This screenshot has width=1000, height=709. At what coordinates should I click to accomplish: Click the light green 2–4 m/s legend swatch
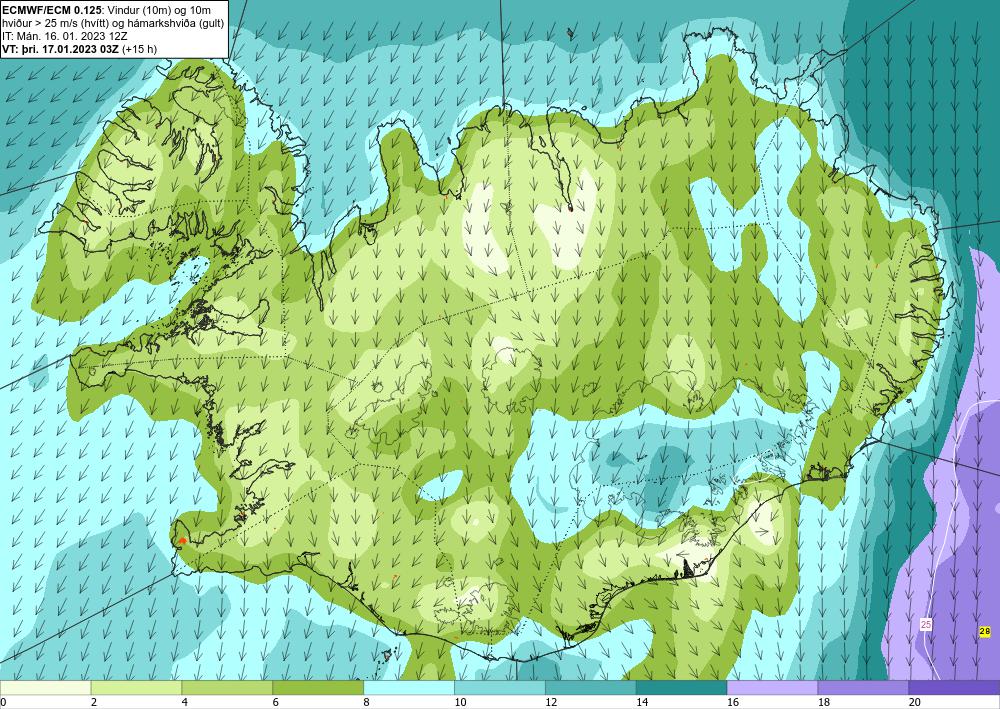coord(136,688)
